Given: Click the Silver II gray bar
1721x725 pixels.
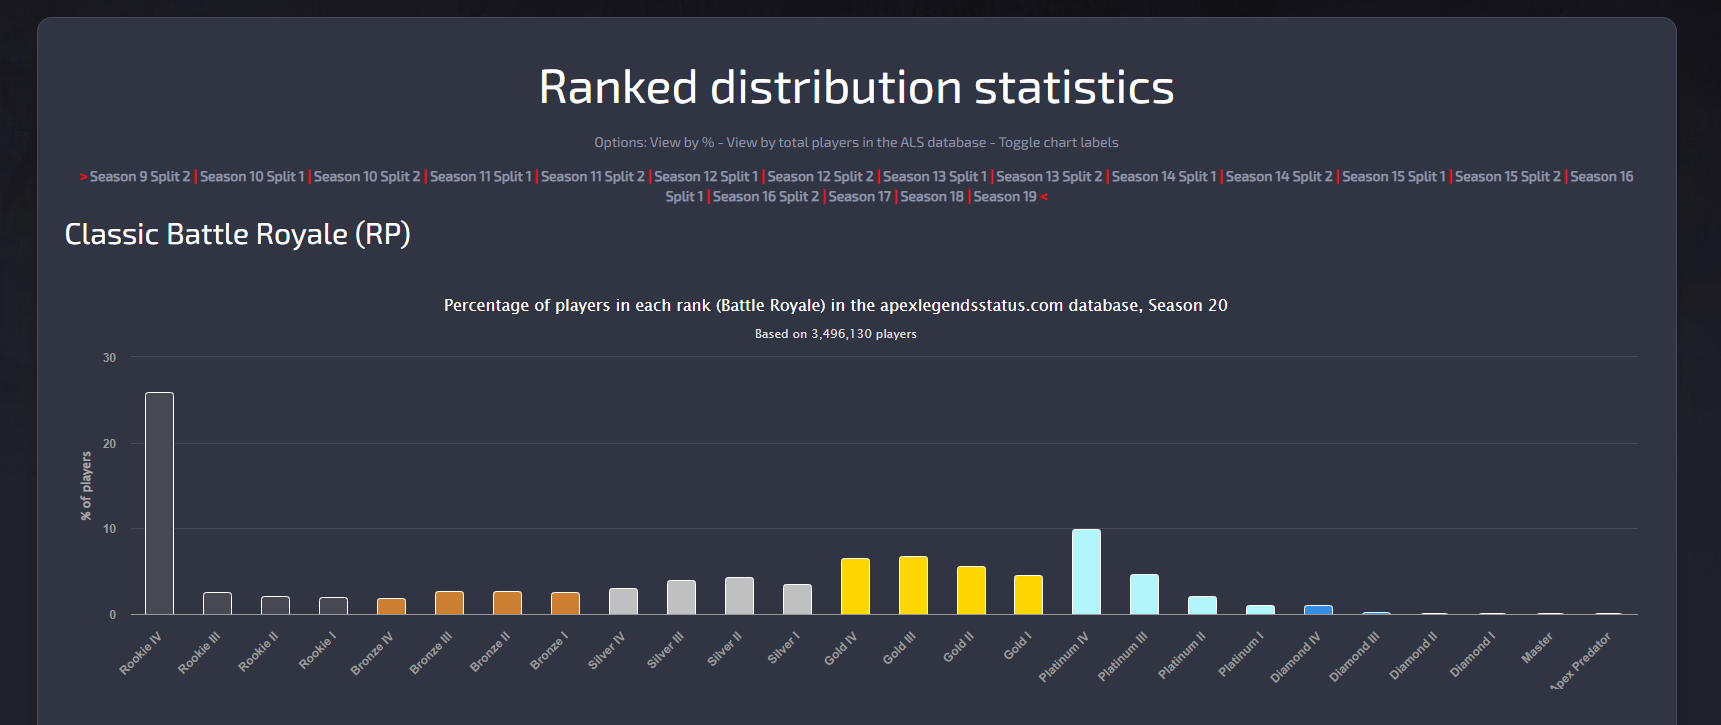Looking at the screenshot, I should point(739,596).
